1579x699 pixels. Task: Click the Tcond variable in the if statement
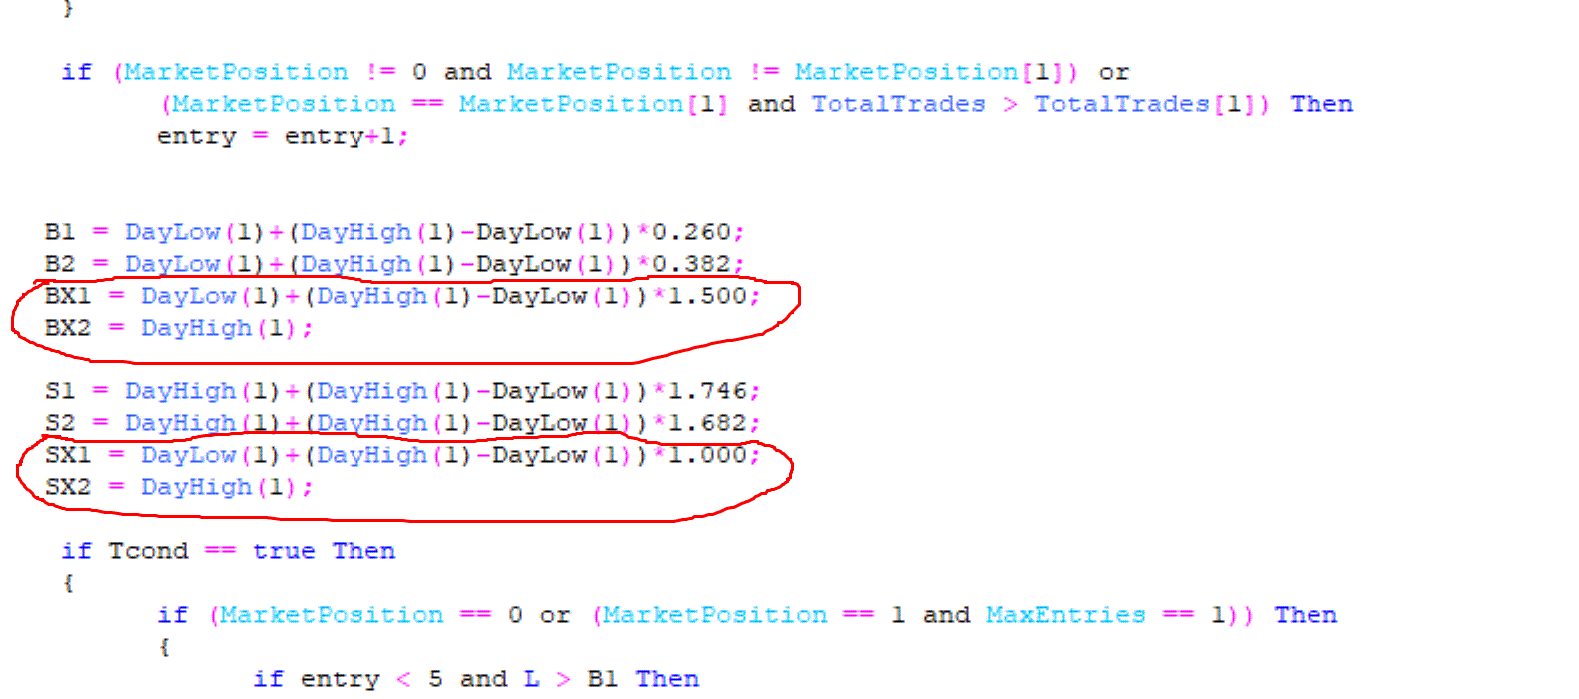tap(148, 551)
